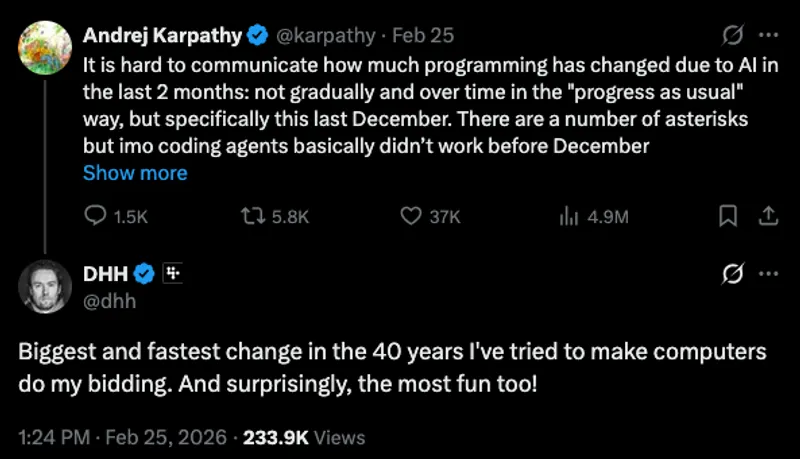Open DHH's profile via display name

106,272
